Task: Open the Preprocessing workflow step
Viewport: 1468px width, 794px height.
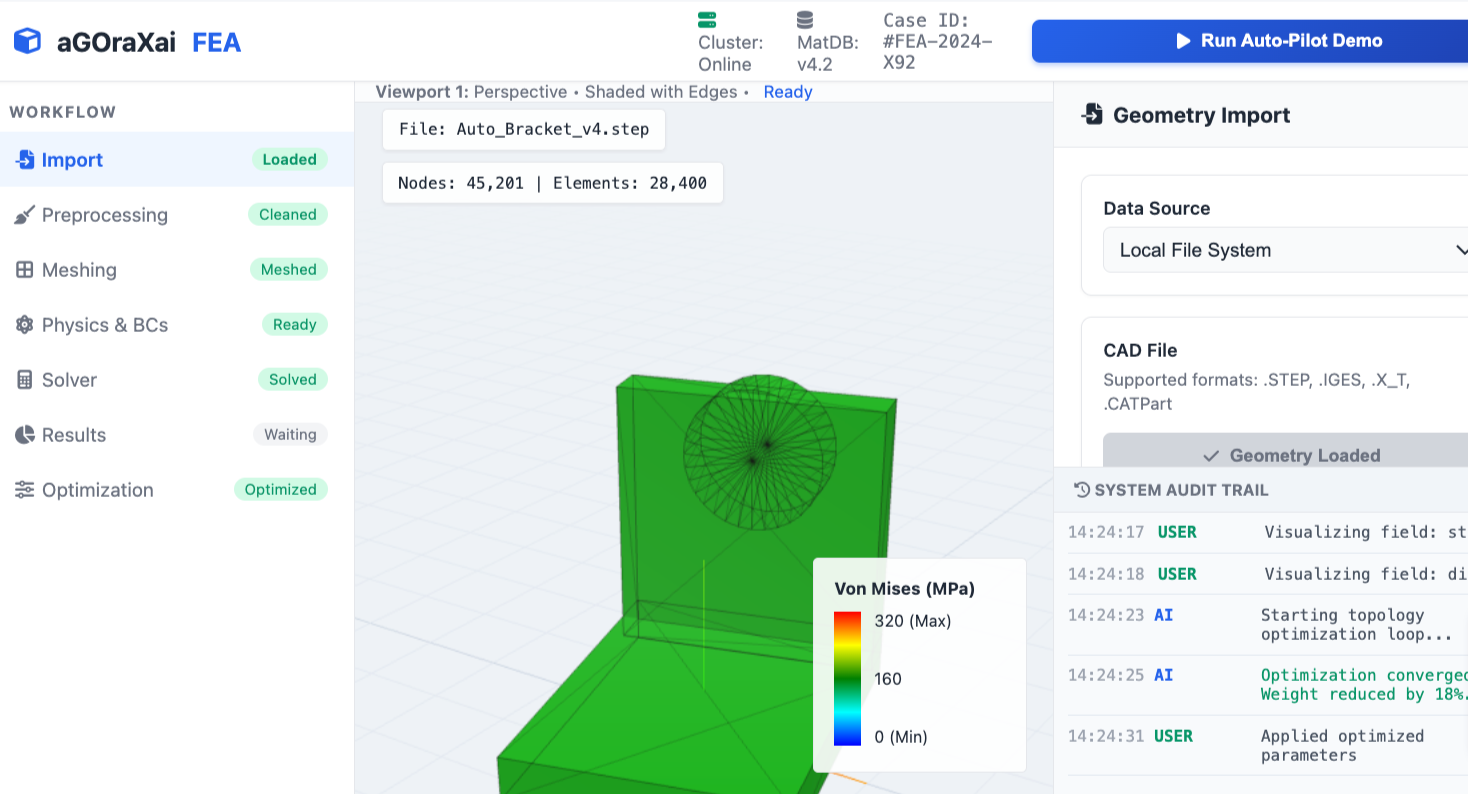Action: (x=177, y=215)
